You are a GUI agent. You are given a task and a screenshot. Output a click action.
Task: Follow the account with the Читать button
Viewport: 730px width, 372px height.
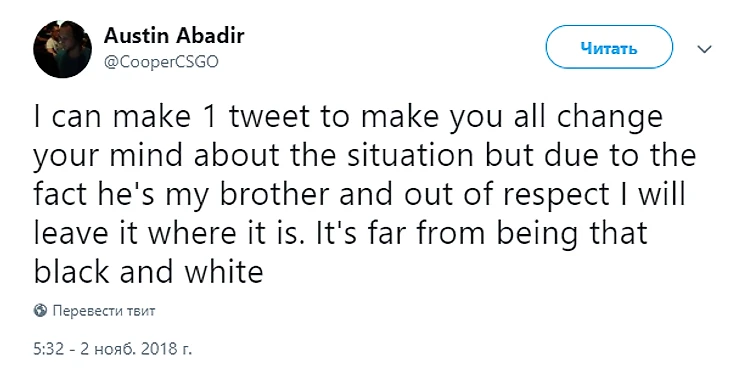(x=609, y=47)
